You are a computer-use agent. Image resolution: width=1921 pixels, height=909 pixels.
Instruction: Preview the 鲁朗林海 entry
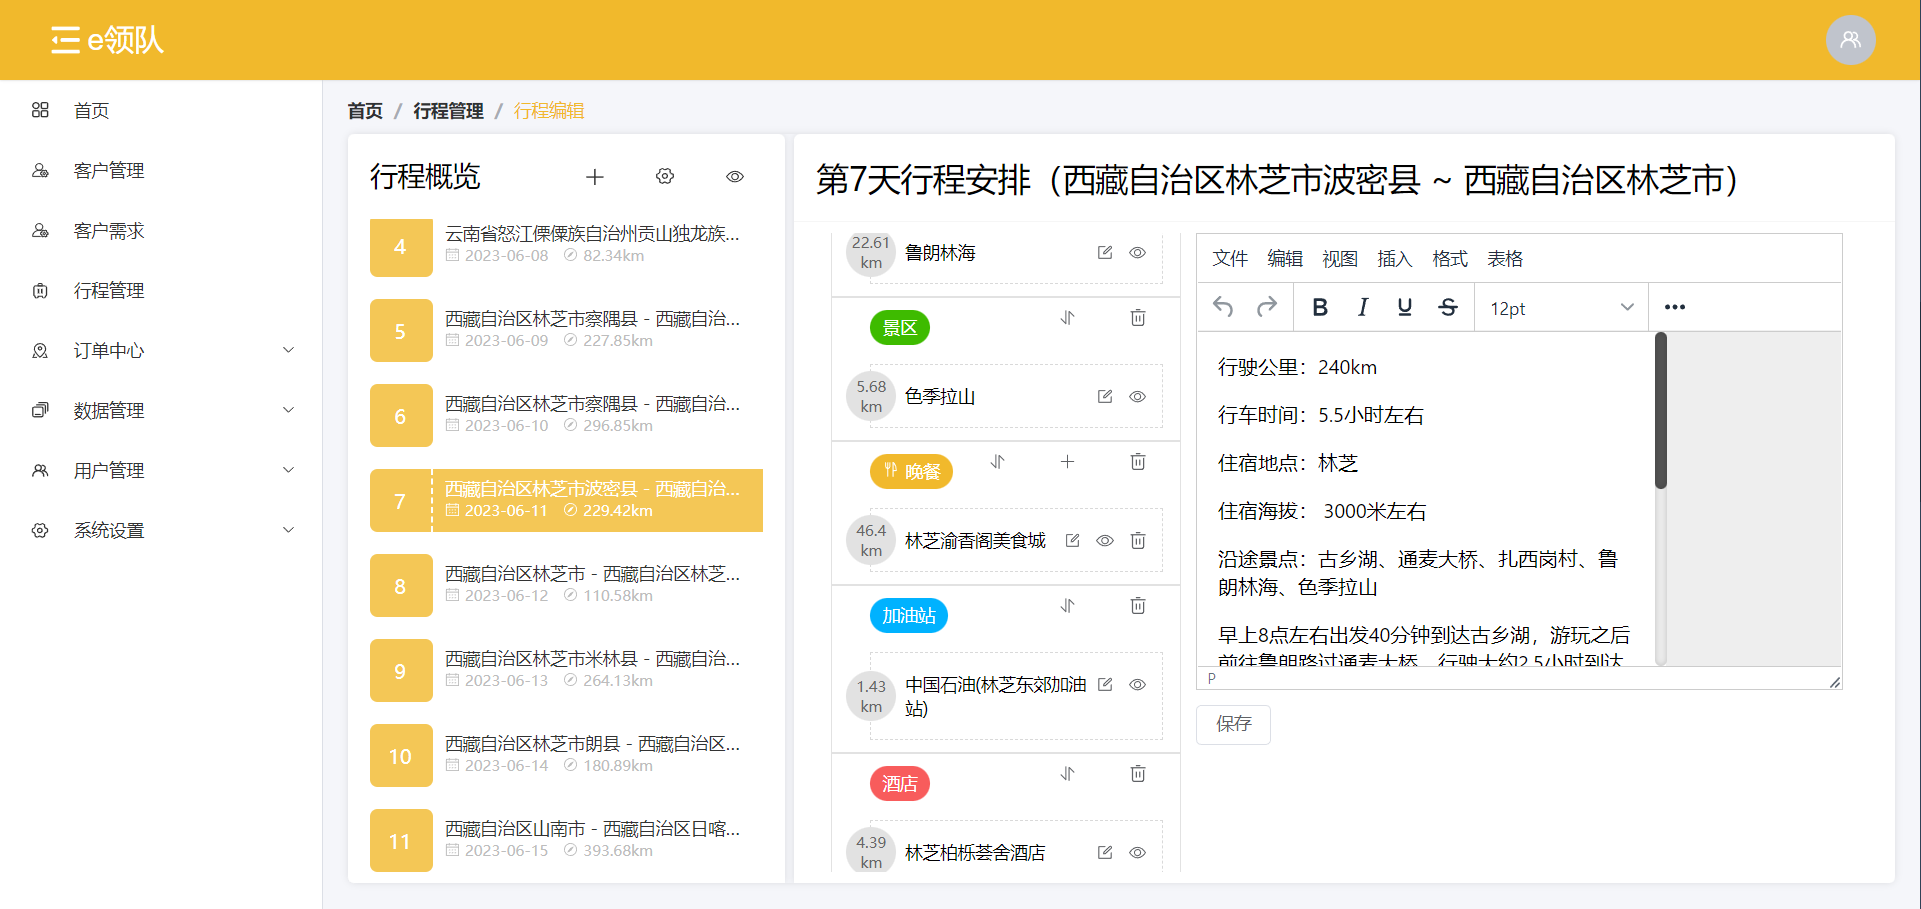click(x=1138, y=253)
